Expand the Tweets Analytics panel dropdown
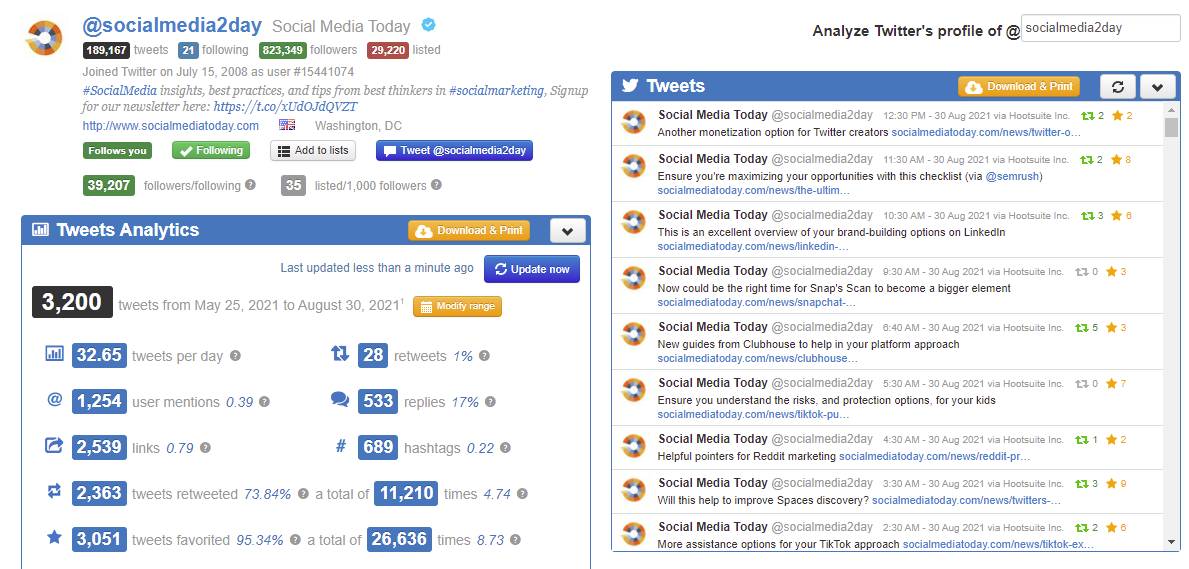The width and height of the screenshot is (1189, 569). coord(567,231)
